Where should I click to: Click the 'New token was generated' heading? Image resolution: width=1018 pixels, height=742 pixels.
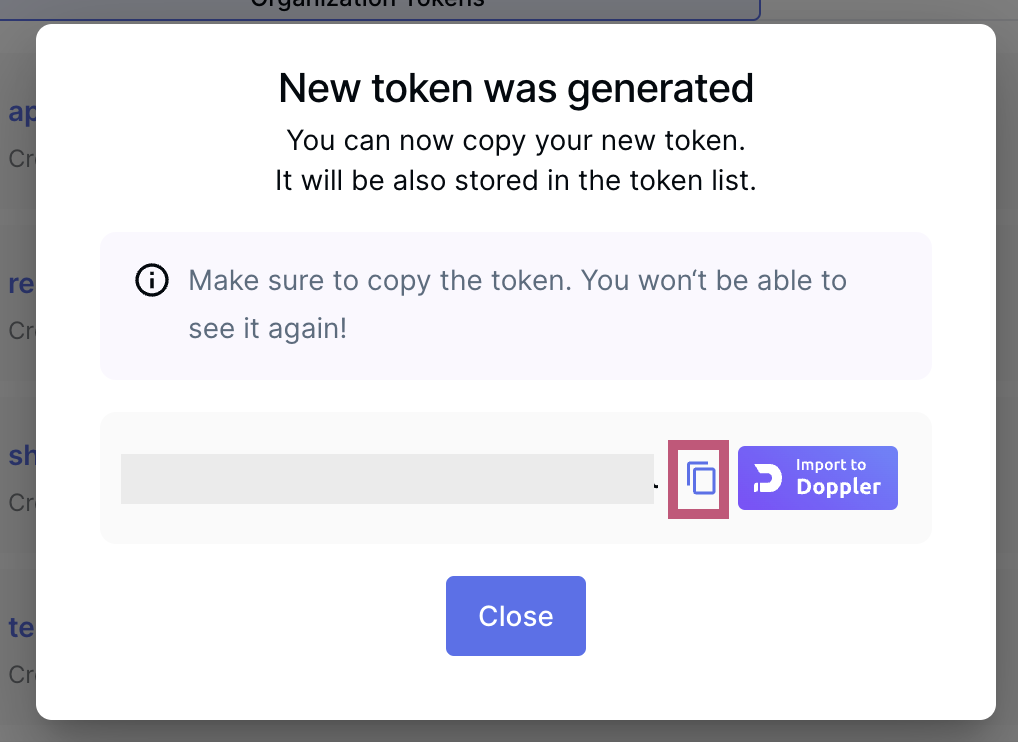515,89
